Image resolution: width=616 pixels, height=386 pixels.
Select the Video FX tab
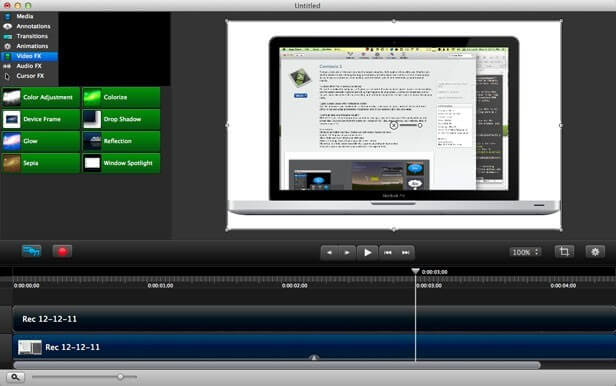pos(29,56)
